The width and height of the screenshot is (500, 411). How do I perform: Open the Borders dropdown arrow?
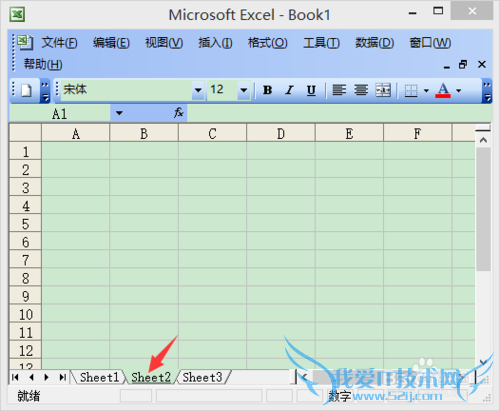[426, 90]
